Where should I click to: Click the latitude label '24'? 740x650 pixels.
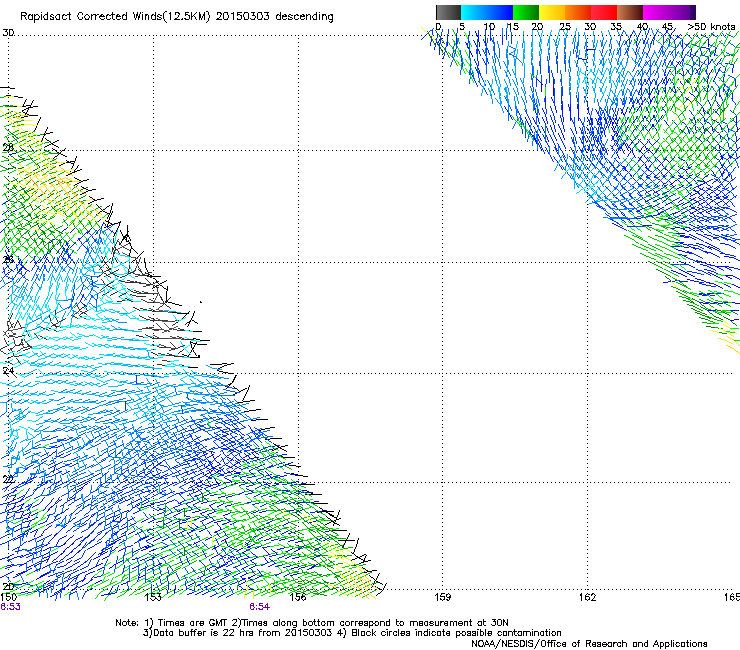(8, 371)
